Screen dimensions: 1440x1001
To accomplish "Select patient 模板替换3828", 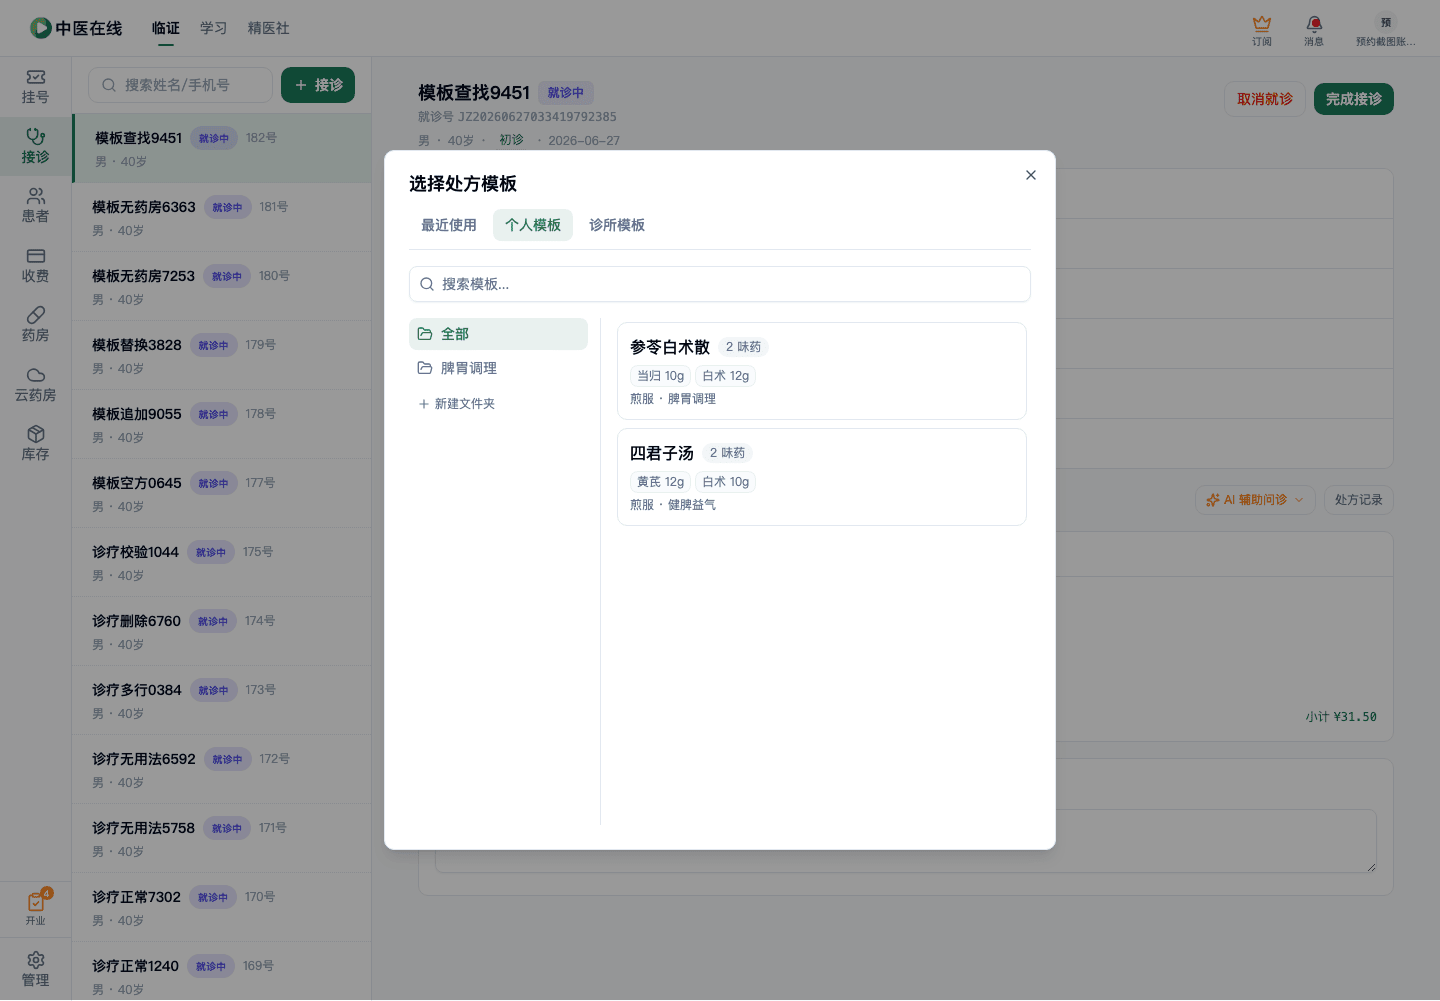I will [x=222, y=355].
